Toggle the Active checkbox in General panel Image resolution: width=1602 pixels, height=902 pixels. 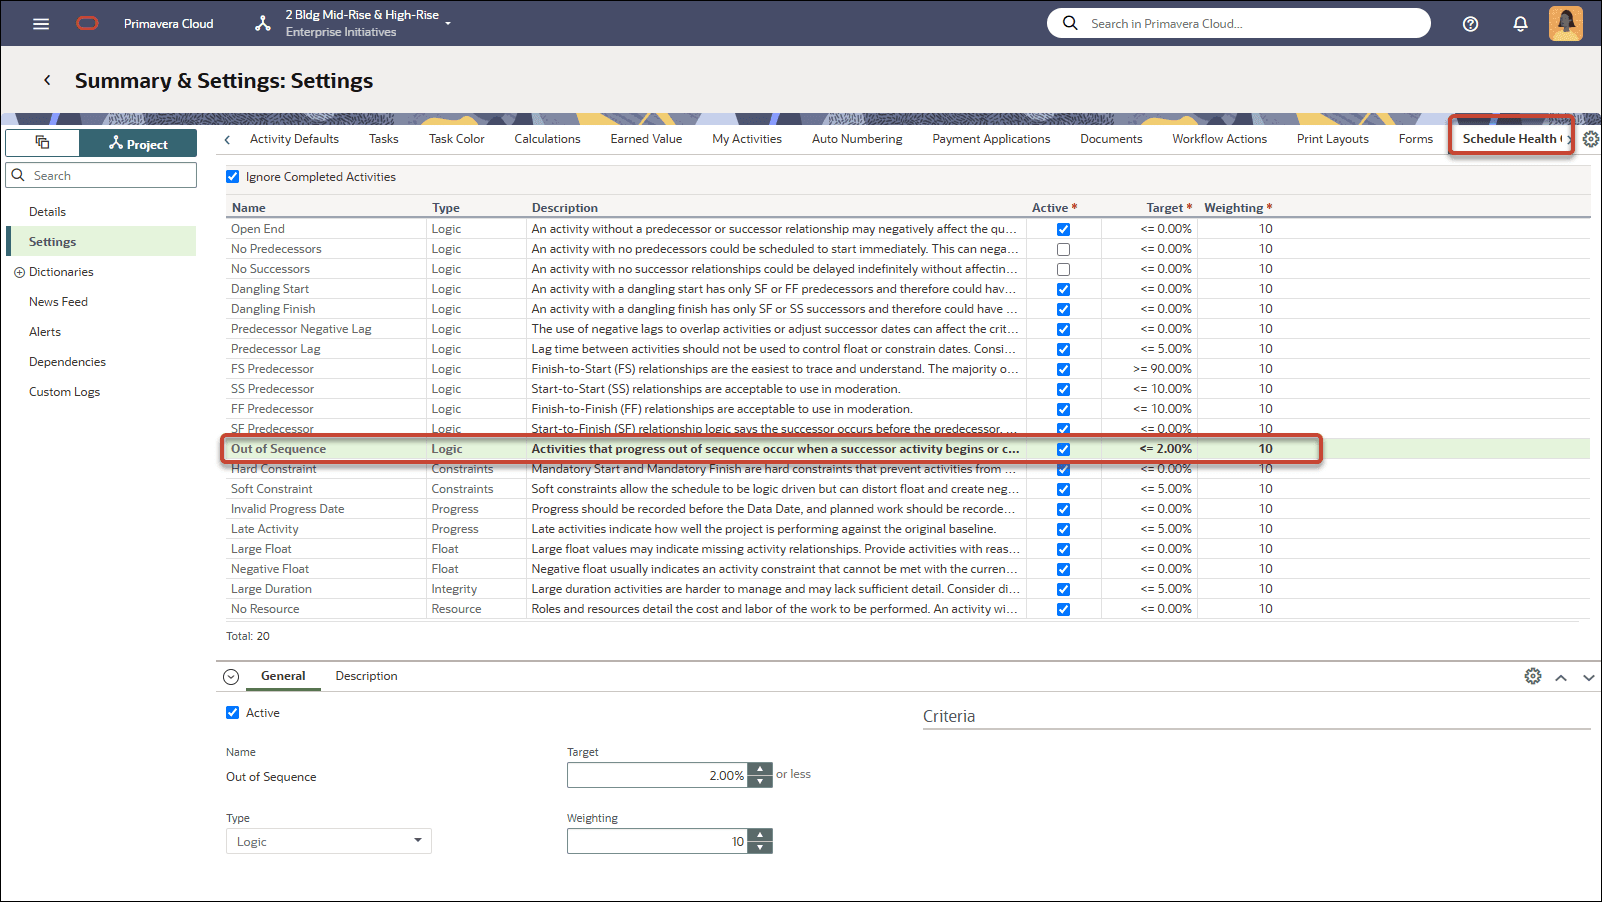pos(233,713)
